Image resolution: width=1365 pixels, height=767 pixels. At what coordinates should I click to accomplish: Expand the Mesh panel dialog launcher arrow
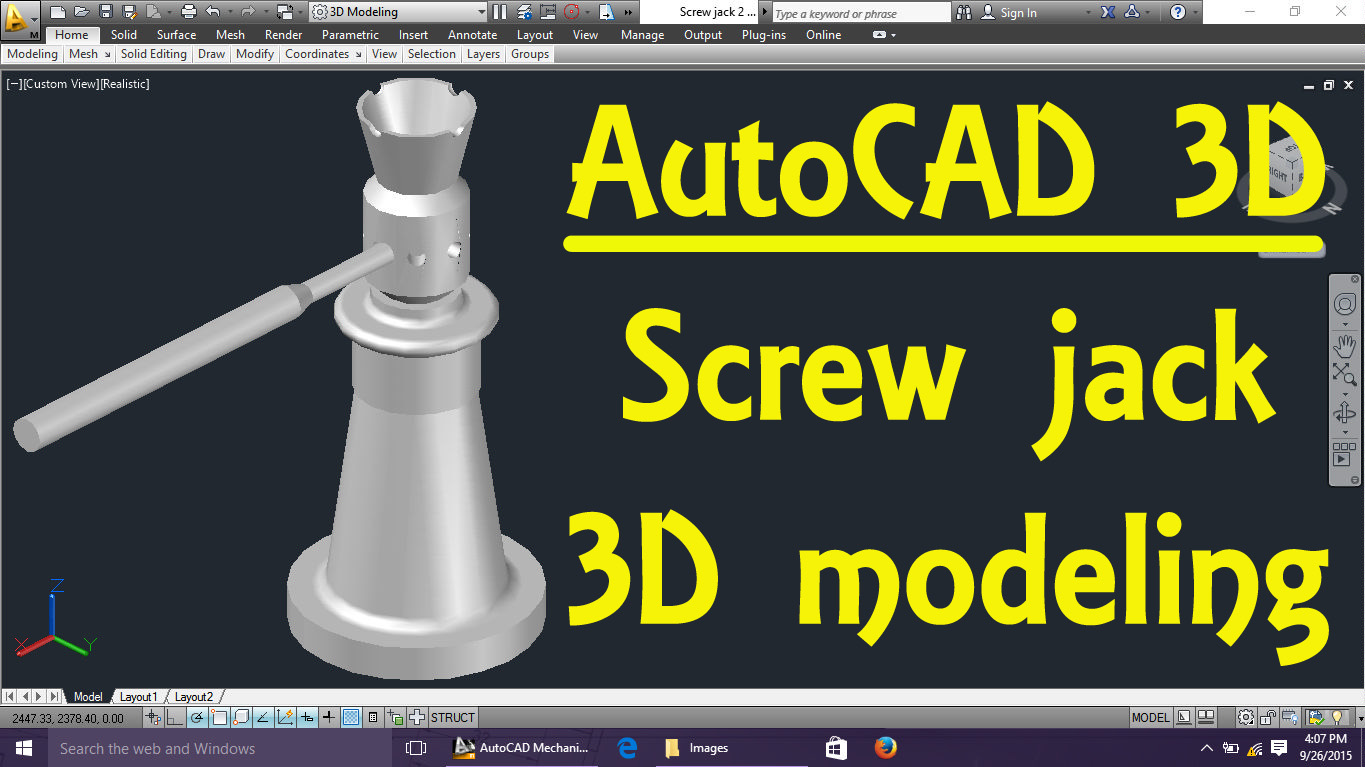107,54
